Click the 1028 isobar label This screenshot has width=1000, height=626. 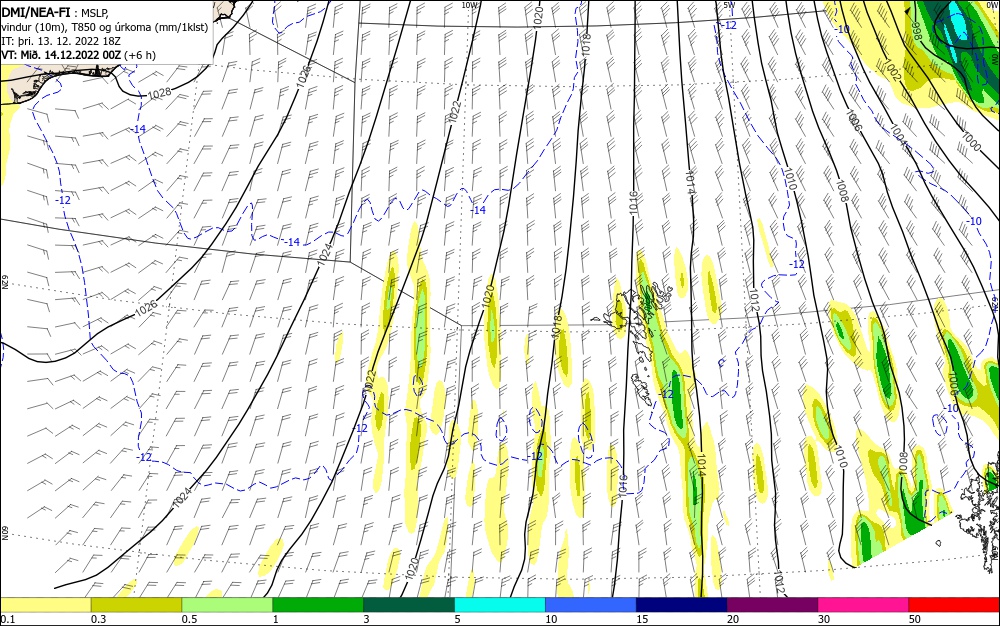159,93
